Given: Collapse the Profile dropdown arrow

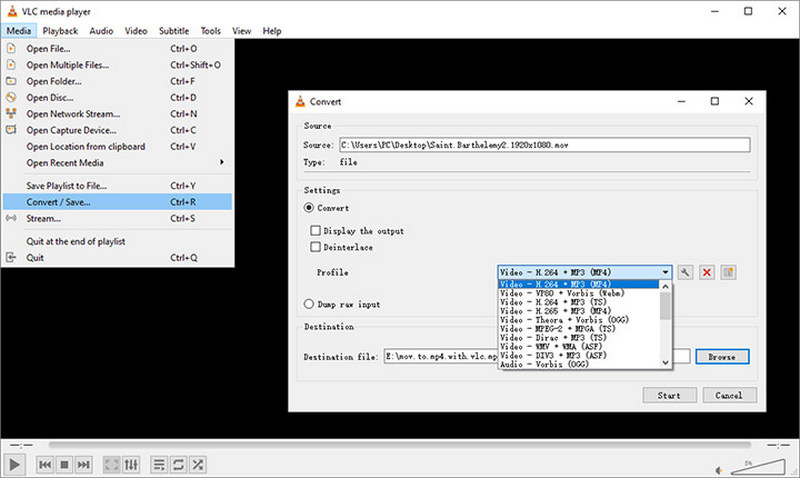Looking at the screenshot, I should tap(665, 272).
